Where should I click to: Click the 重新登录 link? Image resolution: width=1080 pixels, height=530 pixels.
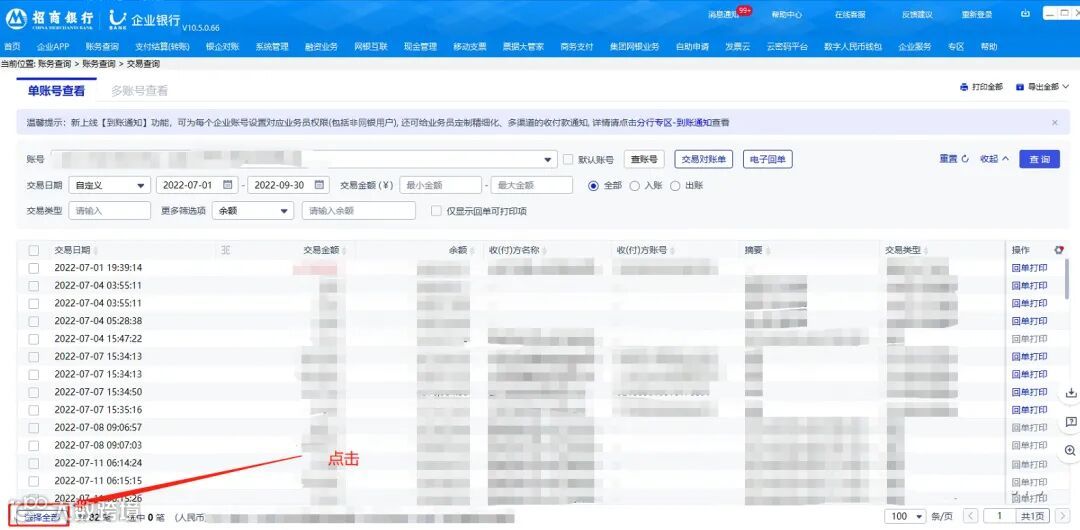pyautogui.click(x=977, y=14)
